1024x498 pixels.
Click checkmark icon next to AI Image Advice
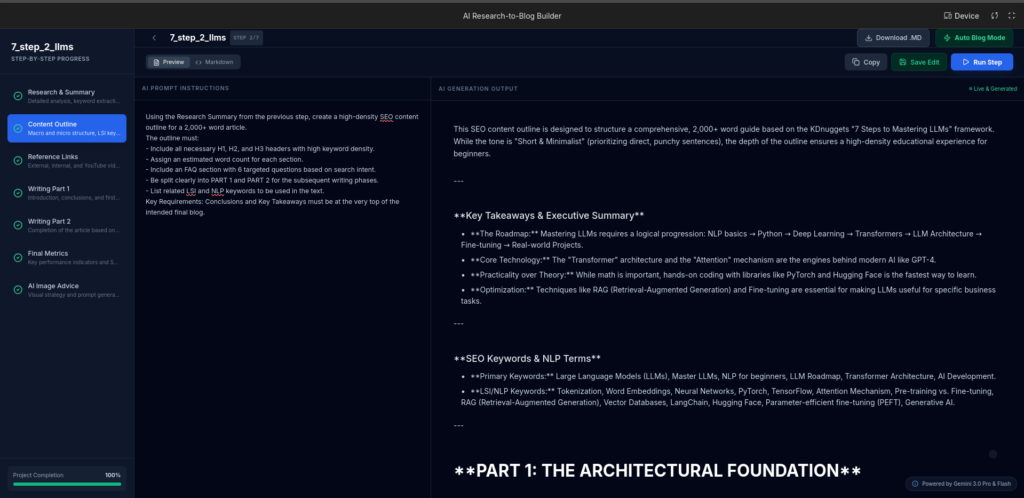click(18, 290)
